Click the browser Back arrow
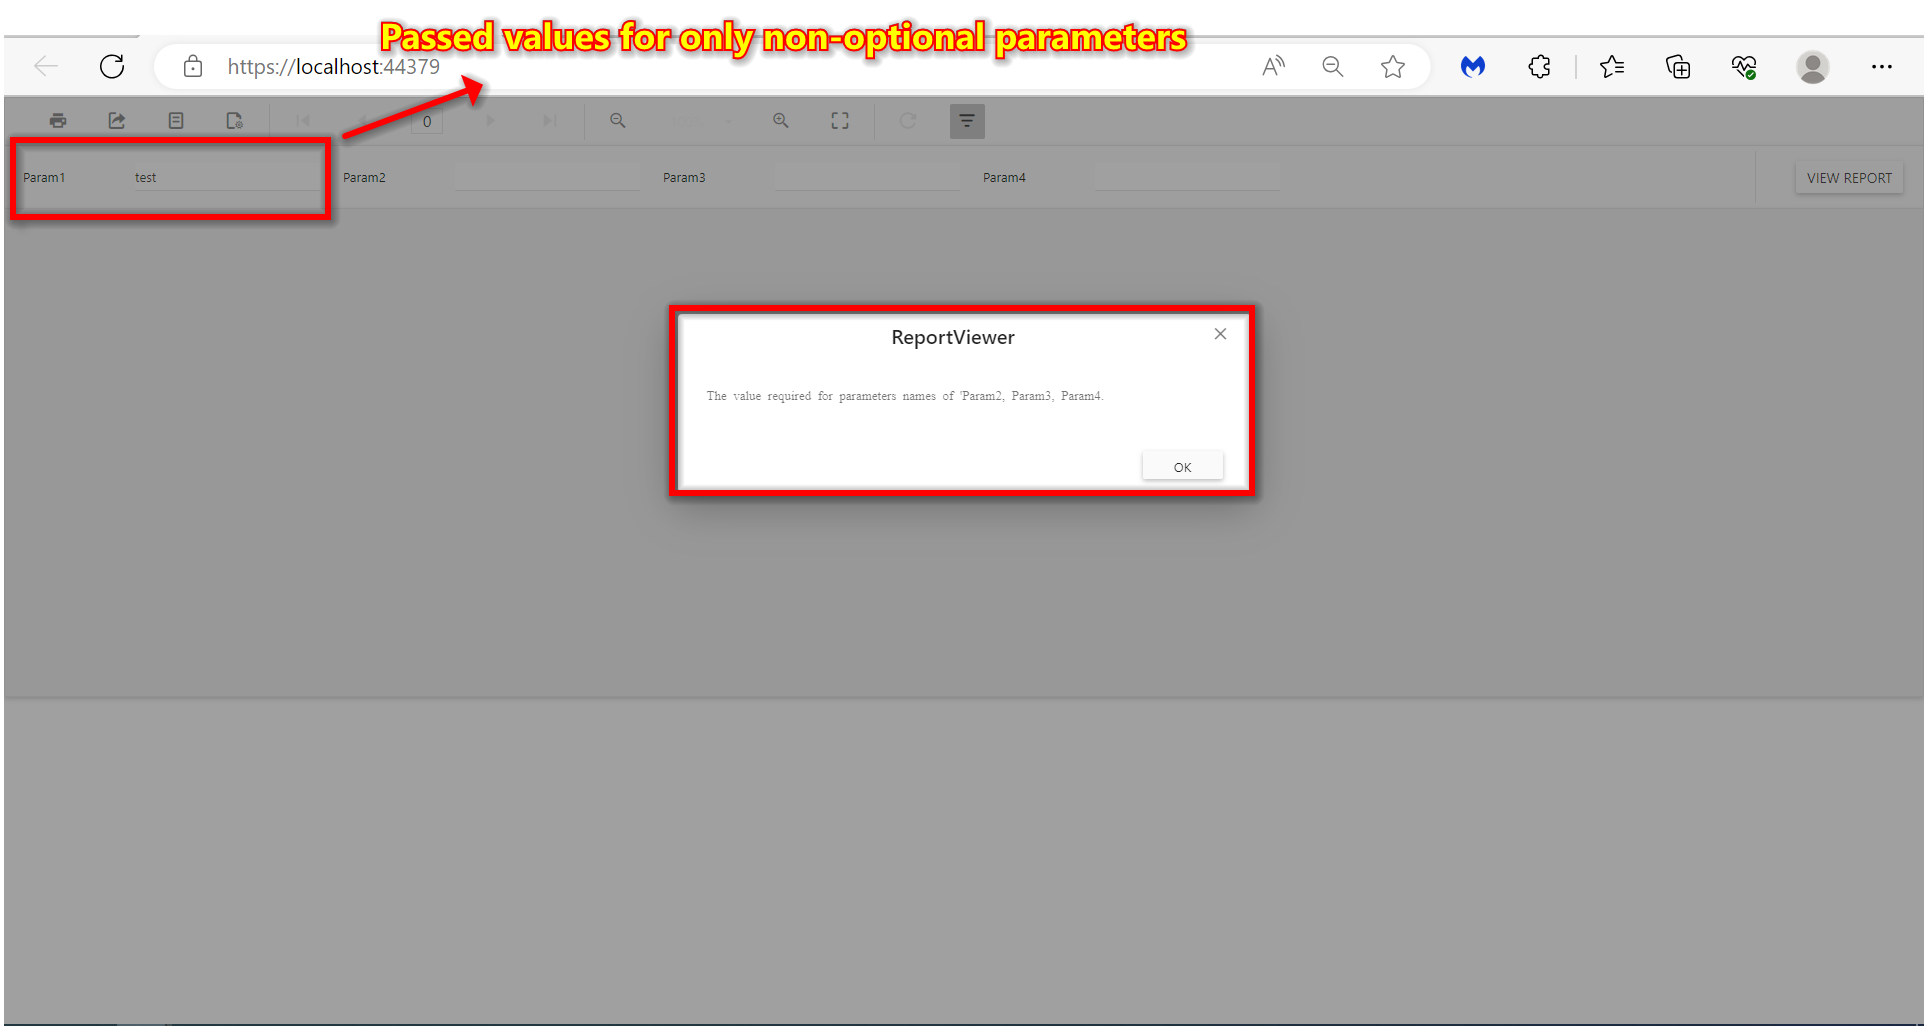This screenshot has height=1026, width=1924. [x=46, y=66]
